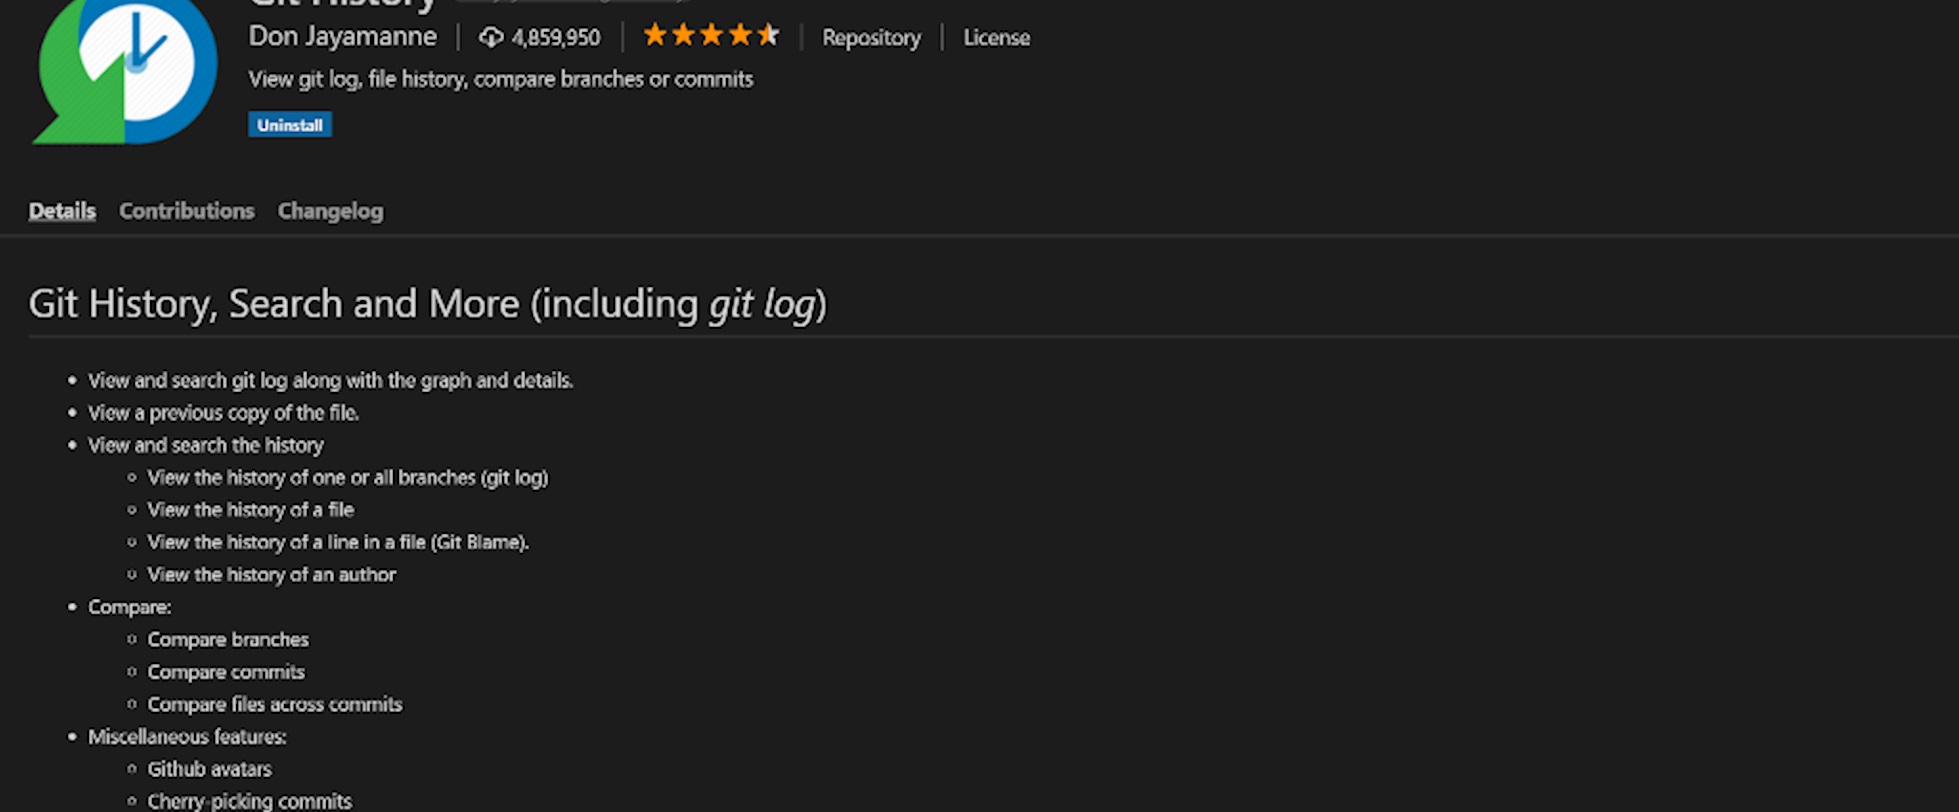Screen dimensions: 1959x812
Task: Uninstall the Git History extension
Action: (289, 124)
